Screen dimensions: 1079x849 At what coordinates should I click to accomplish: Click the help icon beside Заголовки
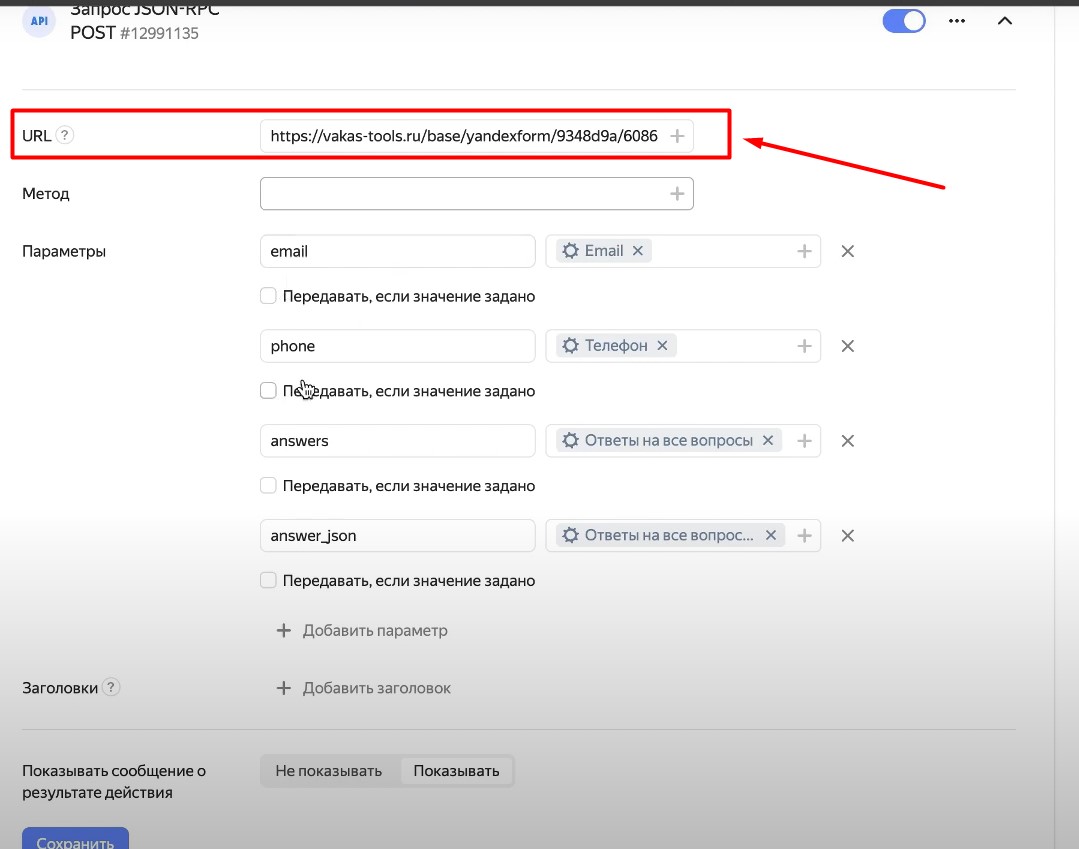111,687
